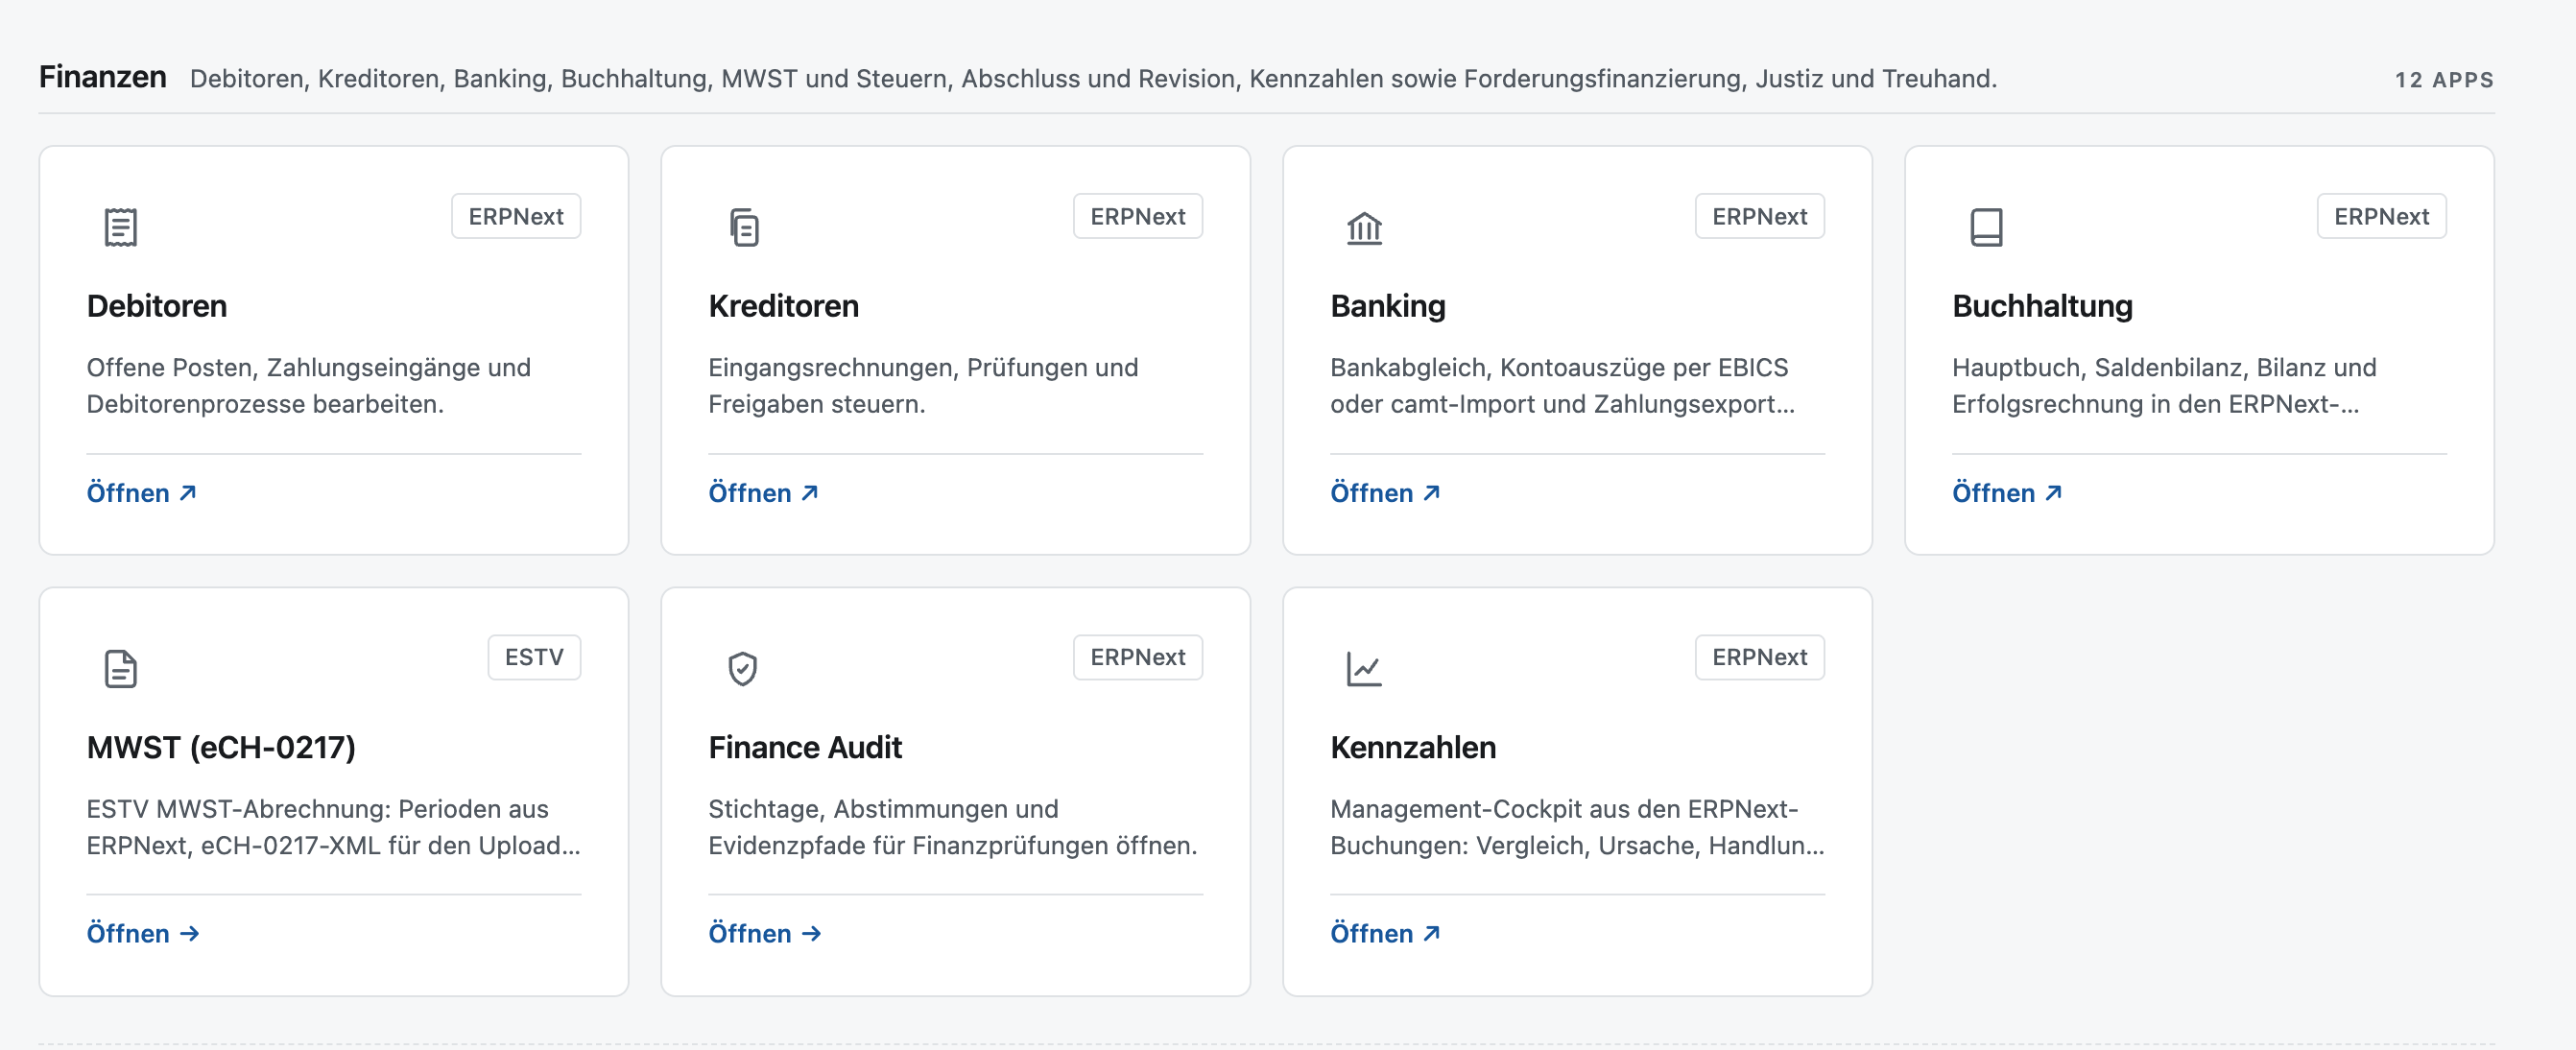This screenshot has height=1050, width=2576.
Task: Select the Banking card title
Action: click(x=1388, y=306)
